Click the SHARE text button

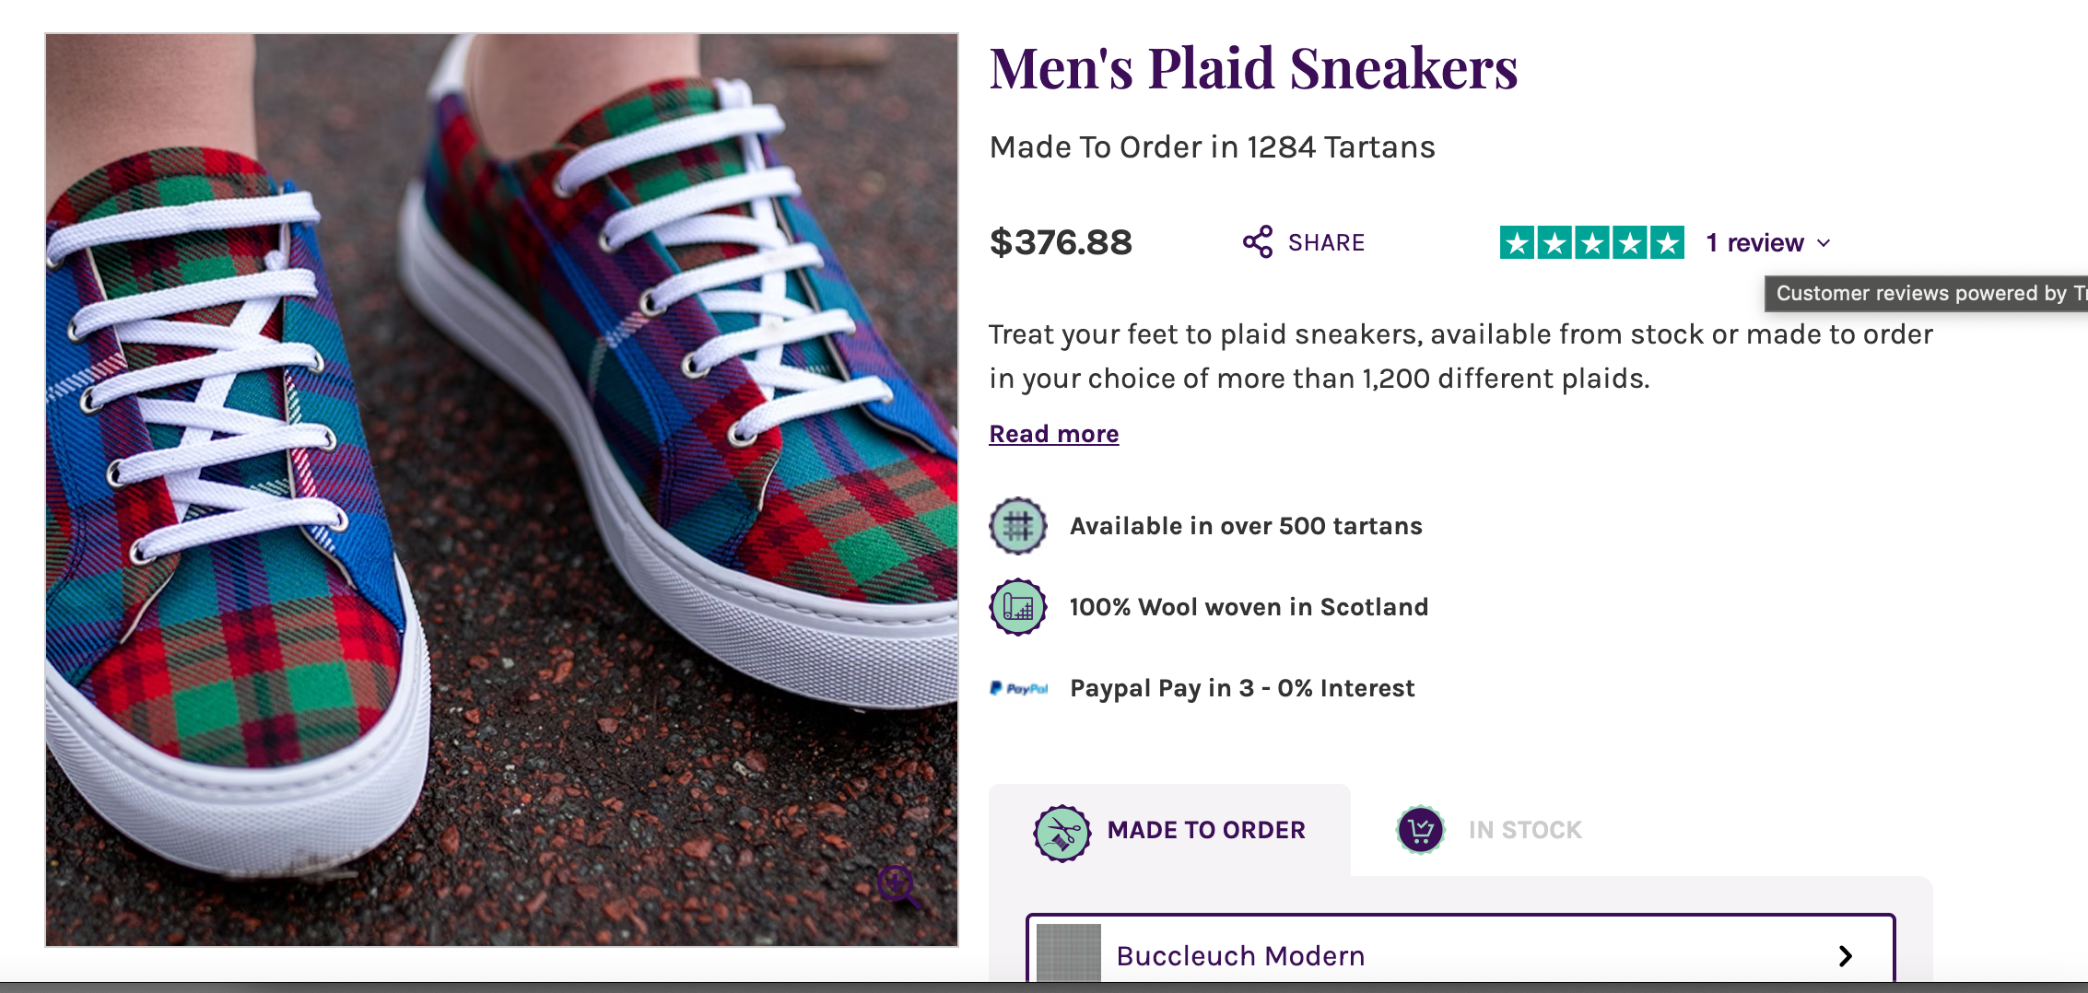click(1326, 243)
